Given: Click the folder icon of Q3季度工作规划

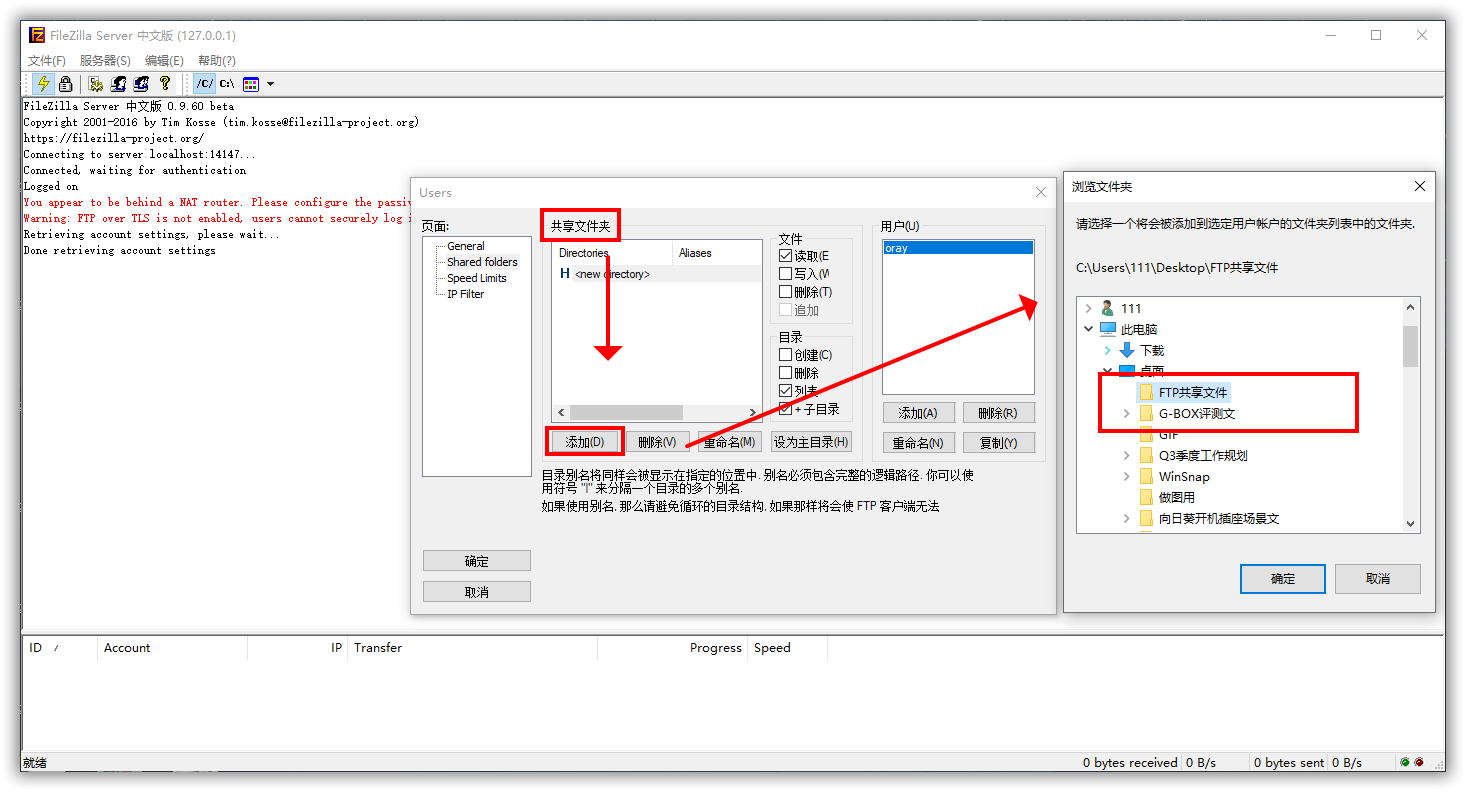Looking at the screenshot, I should coord(1146,455).
